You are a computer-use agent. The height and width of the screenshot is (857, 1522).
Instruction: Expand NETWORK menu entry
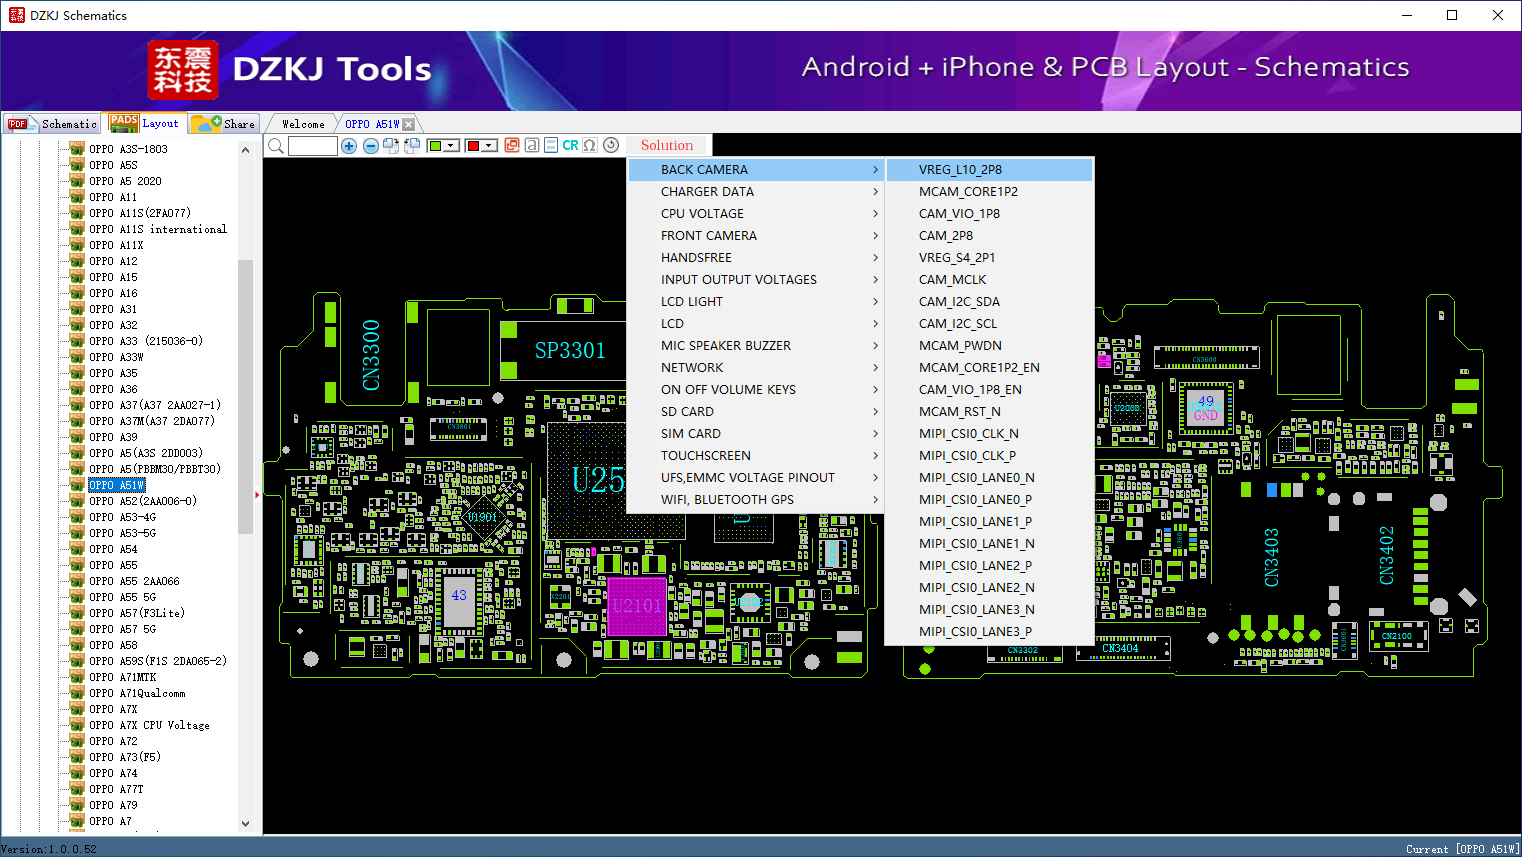click(755, 368)
